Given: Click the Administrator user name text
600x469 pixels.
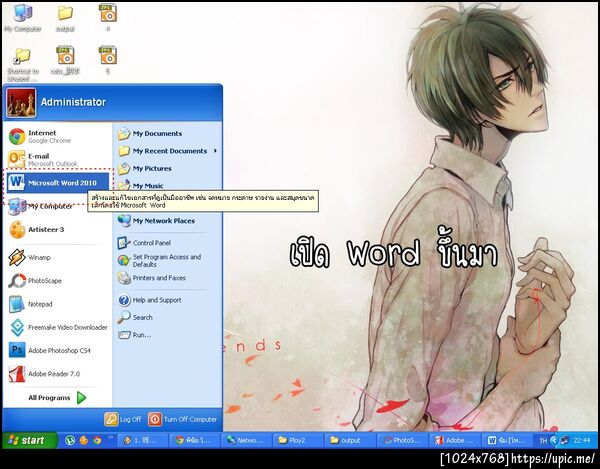Looking at the screenshot, I should coord(73,102).
